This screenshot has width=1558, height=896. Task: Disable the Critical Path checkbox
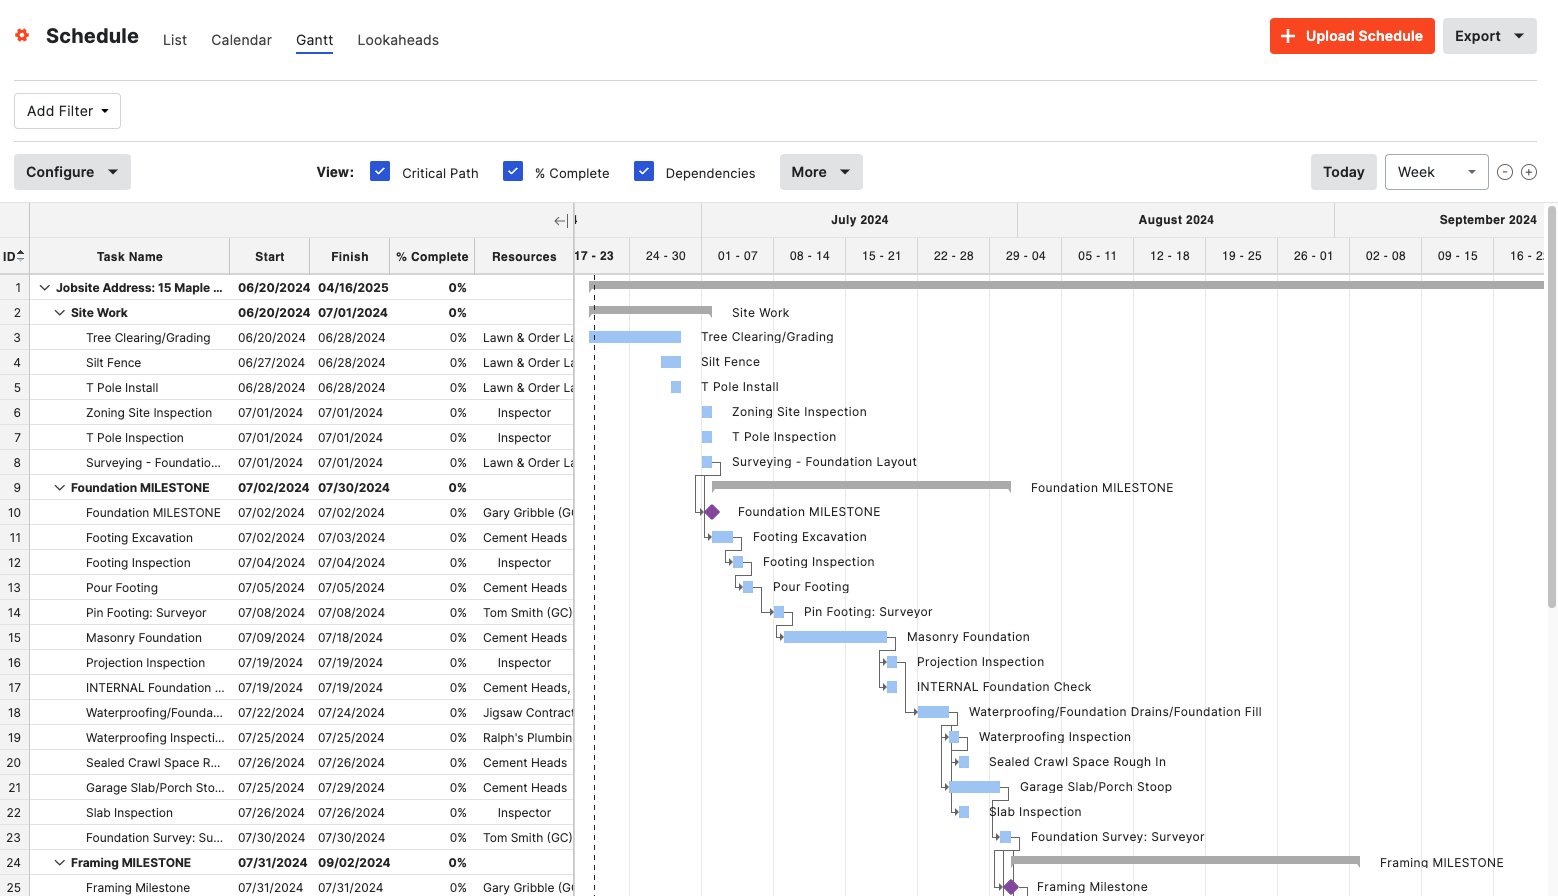pos(380,172)
